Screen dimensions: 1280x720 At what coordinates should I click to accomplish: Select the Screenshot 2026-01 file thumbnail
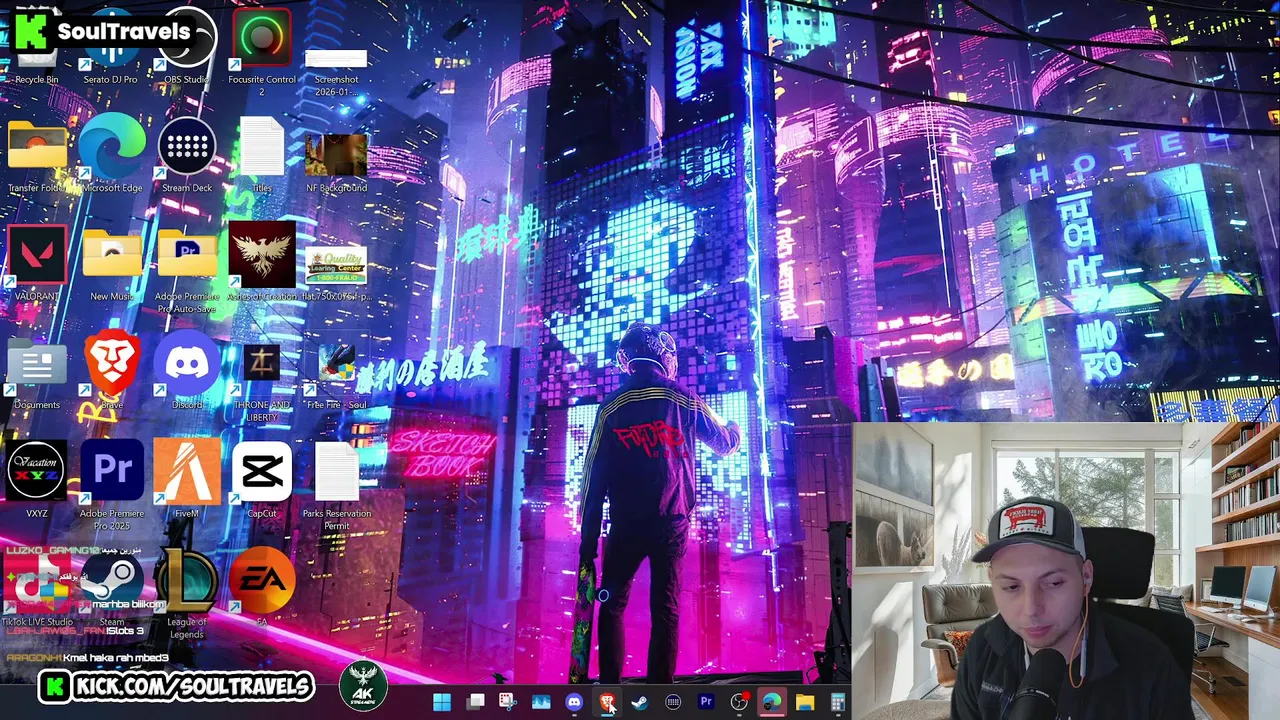[x=337, y=72]
